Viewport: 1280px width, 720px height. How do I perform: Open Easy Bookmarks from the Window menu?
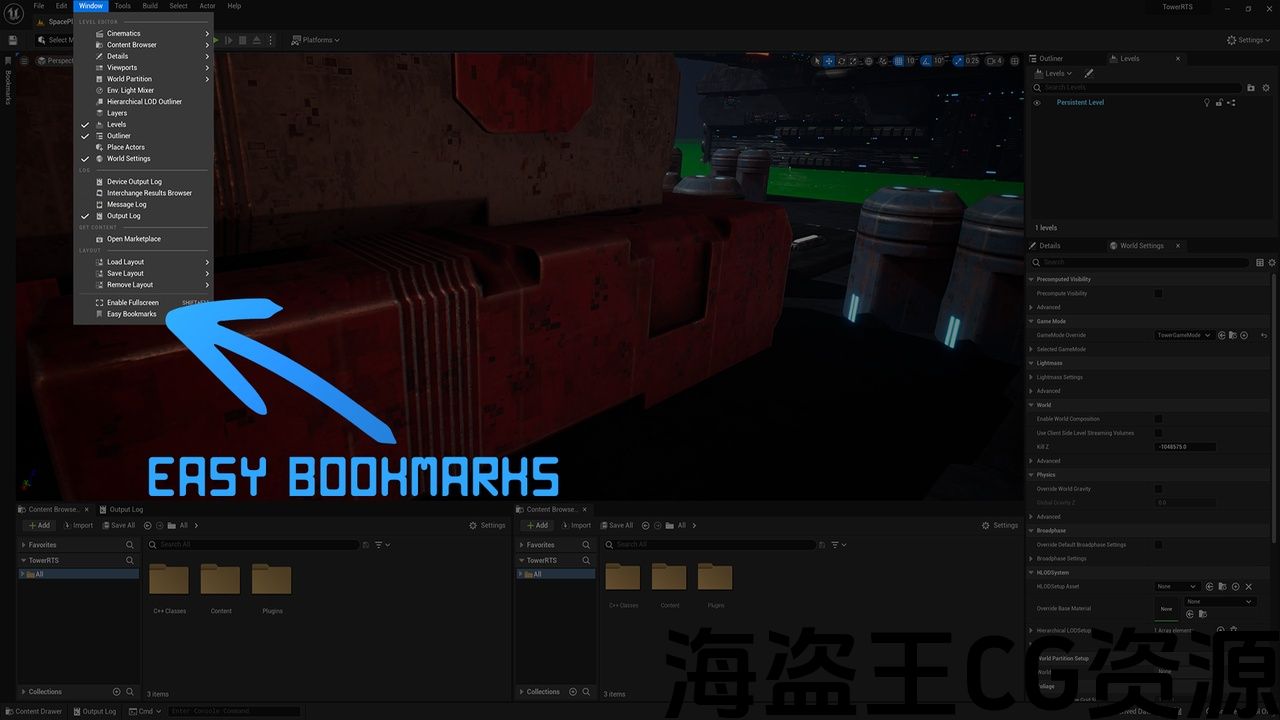[131, 314]
